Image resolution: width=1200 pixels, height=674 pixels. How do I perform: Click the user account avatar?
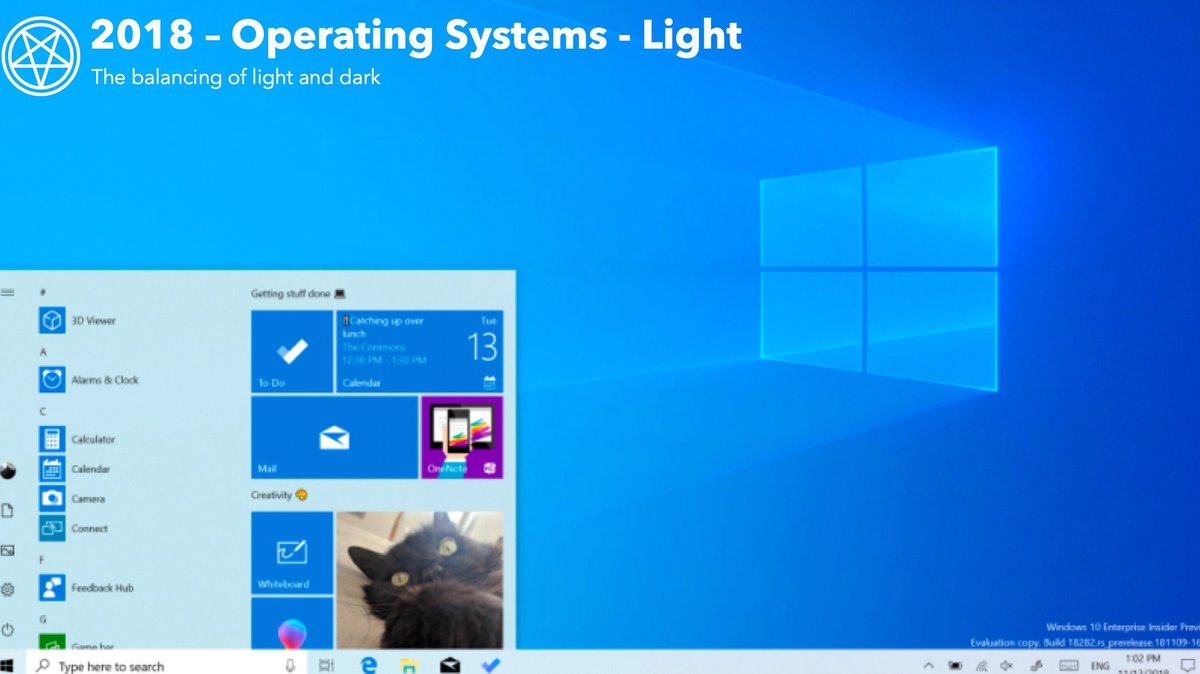tap(8, 471)
